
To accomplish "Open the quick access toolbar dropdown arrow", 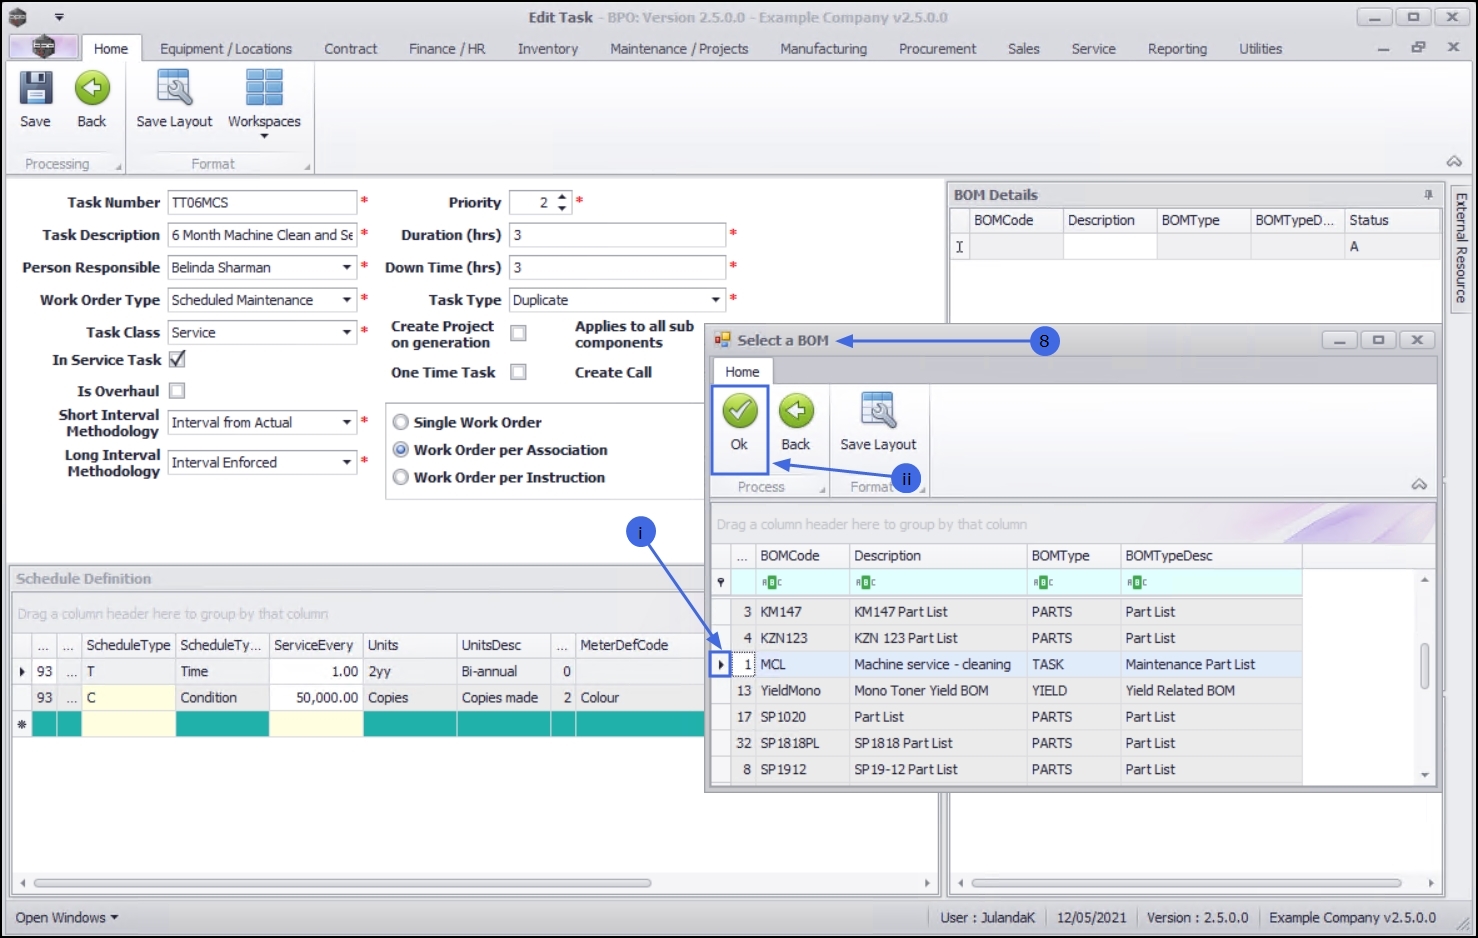I will click(x=59, y=17).
